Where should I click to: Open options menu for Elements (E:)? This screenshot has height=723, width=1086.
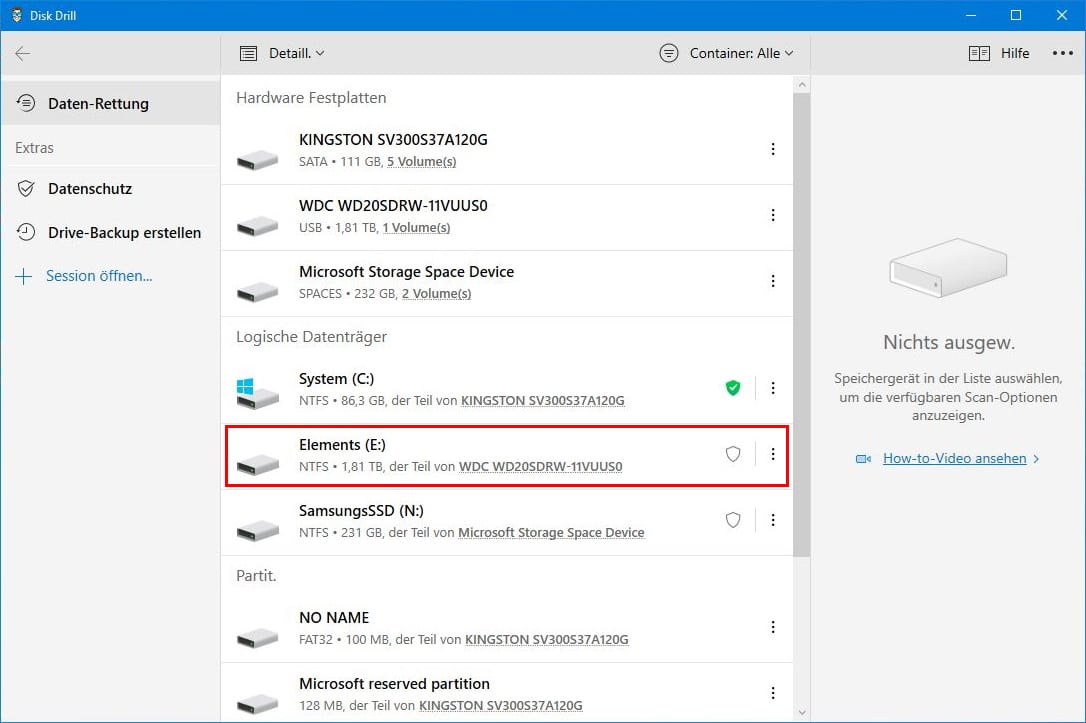[773, 454]
